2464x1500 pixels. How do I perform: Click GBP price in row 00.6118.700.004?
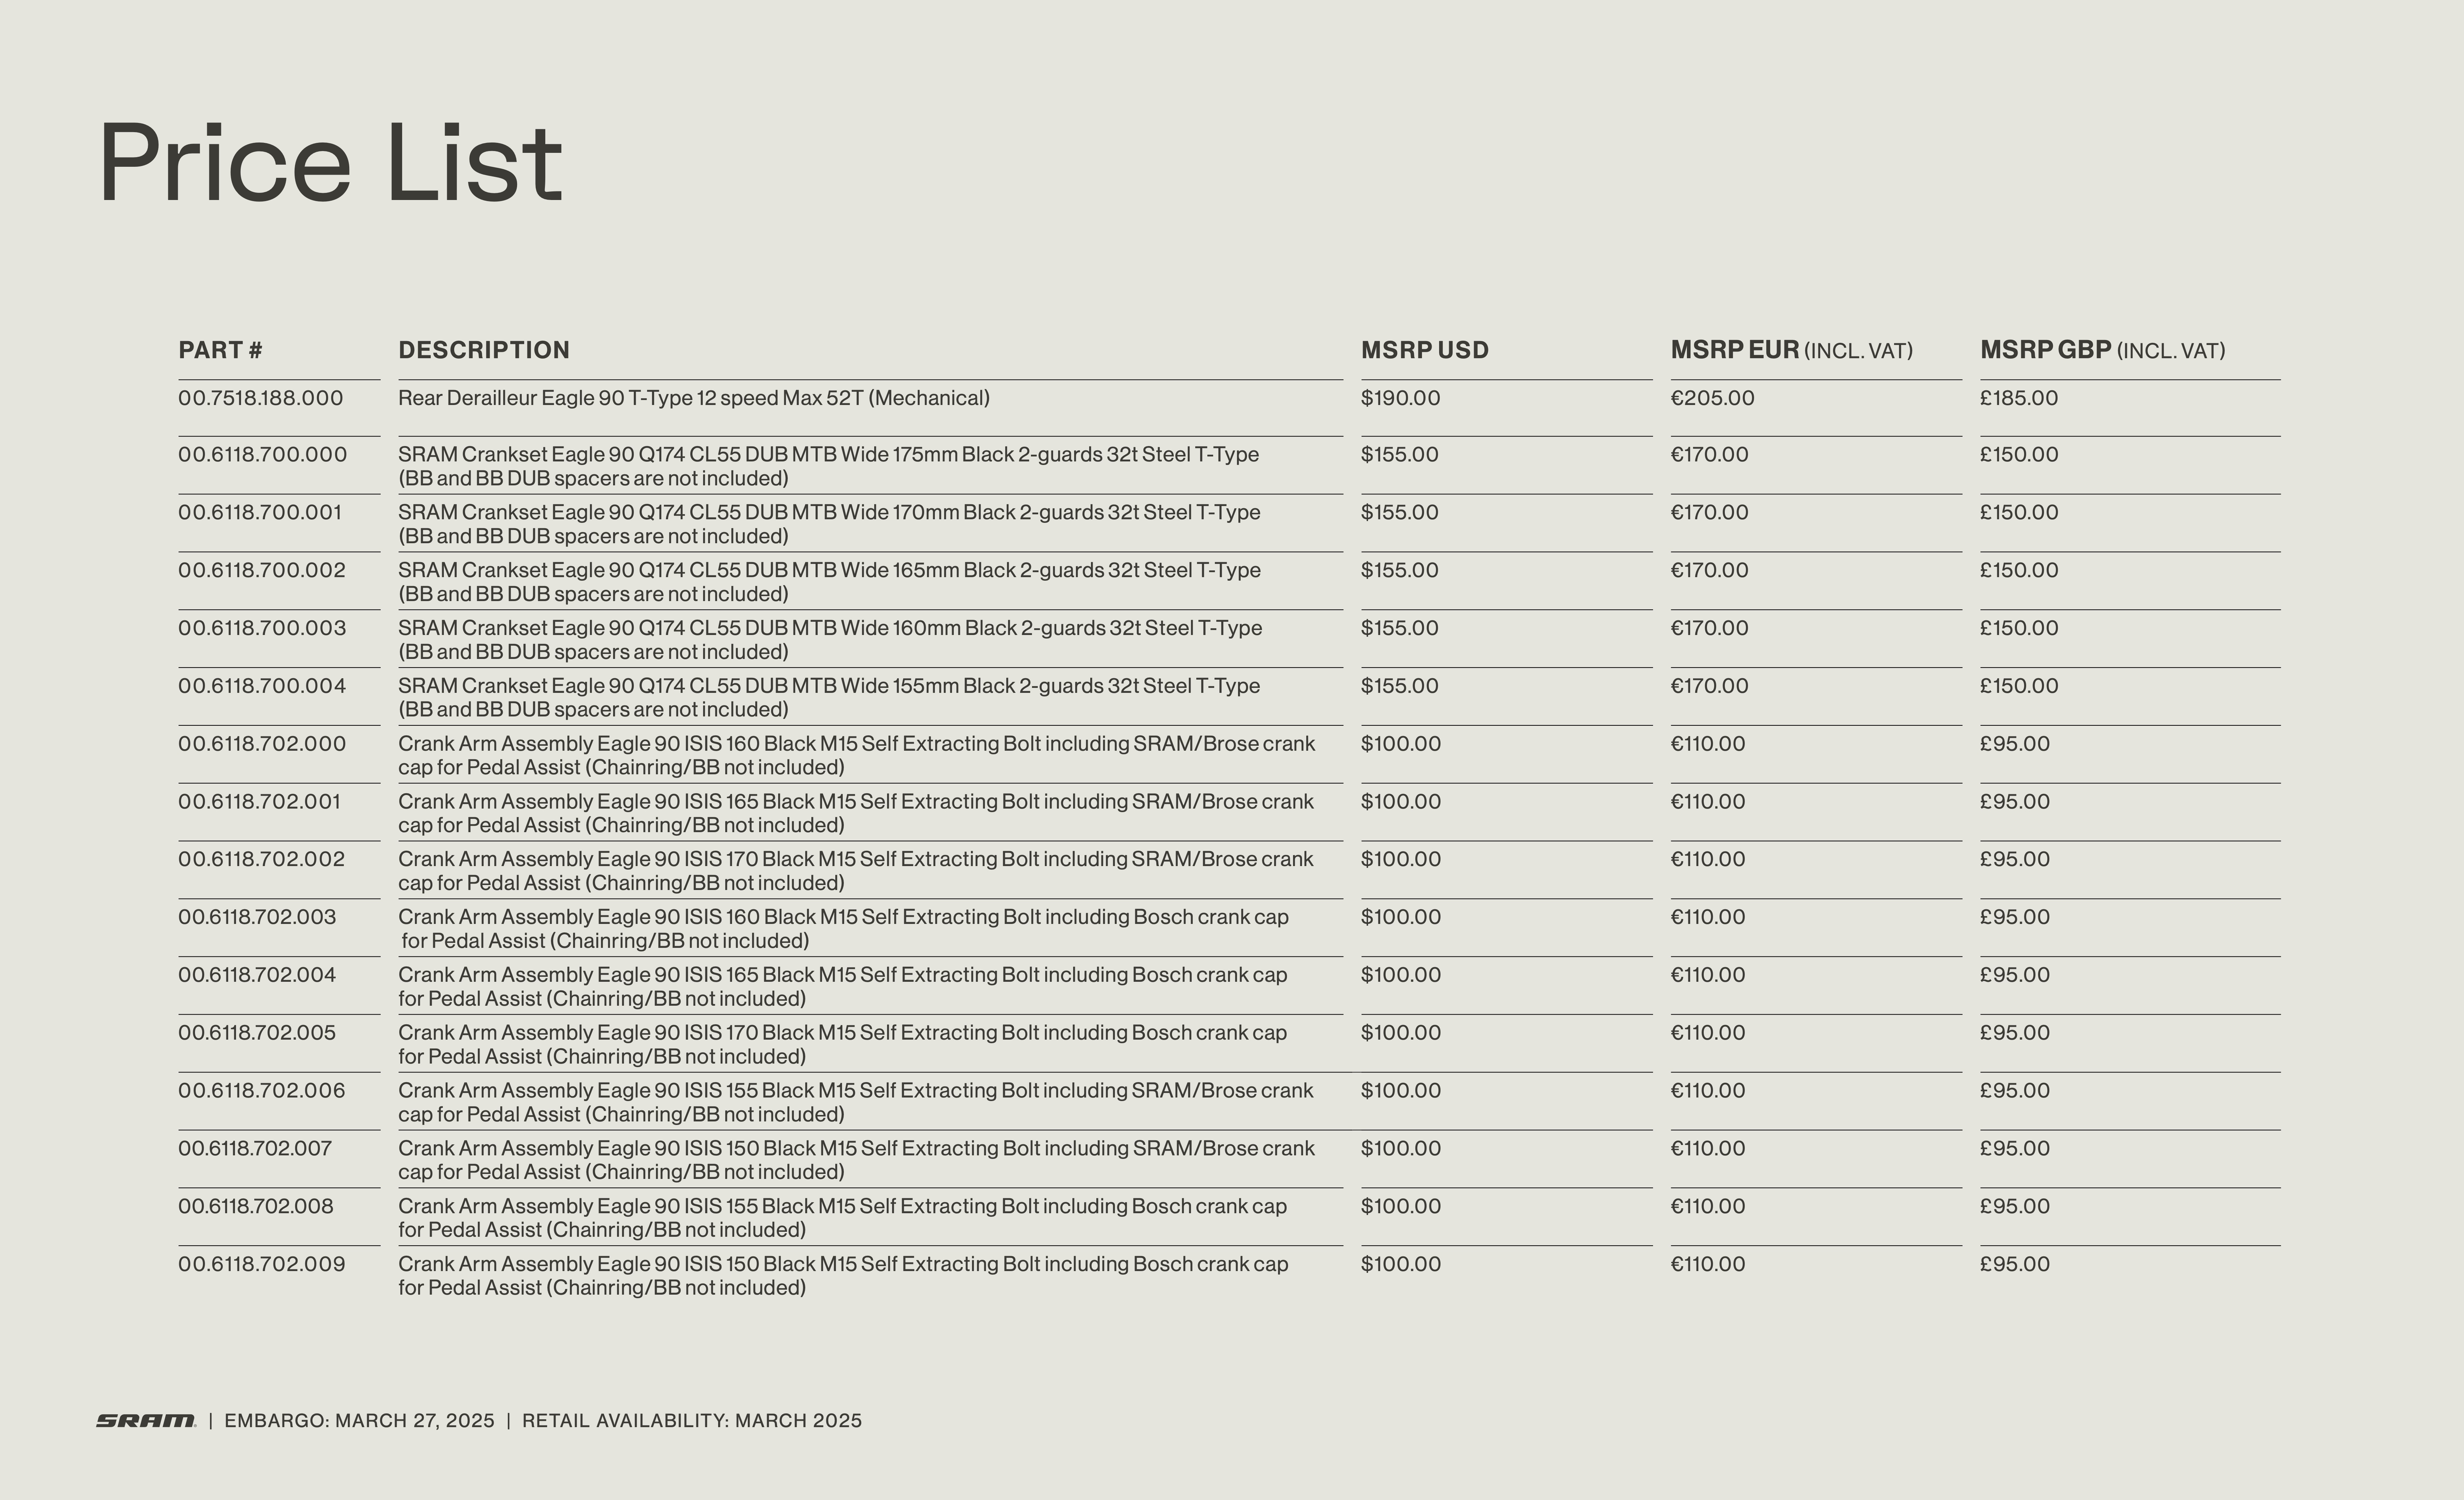(x=2019, y=686)
